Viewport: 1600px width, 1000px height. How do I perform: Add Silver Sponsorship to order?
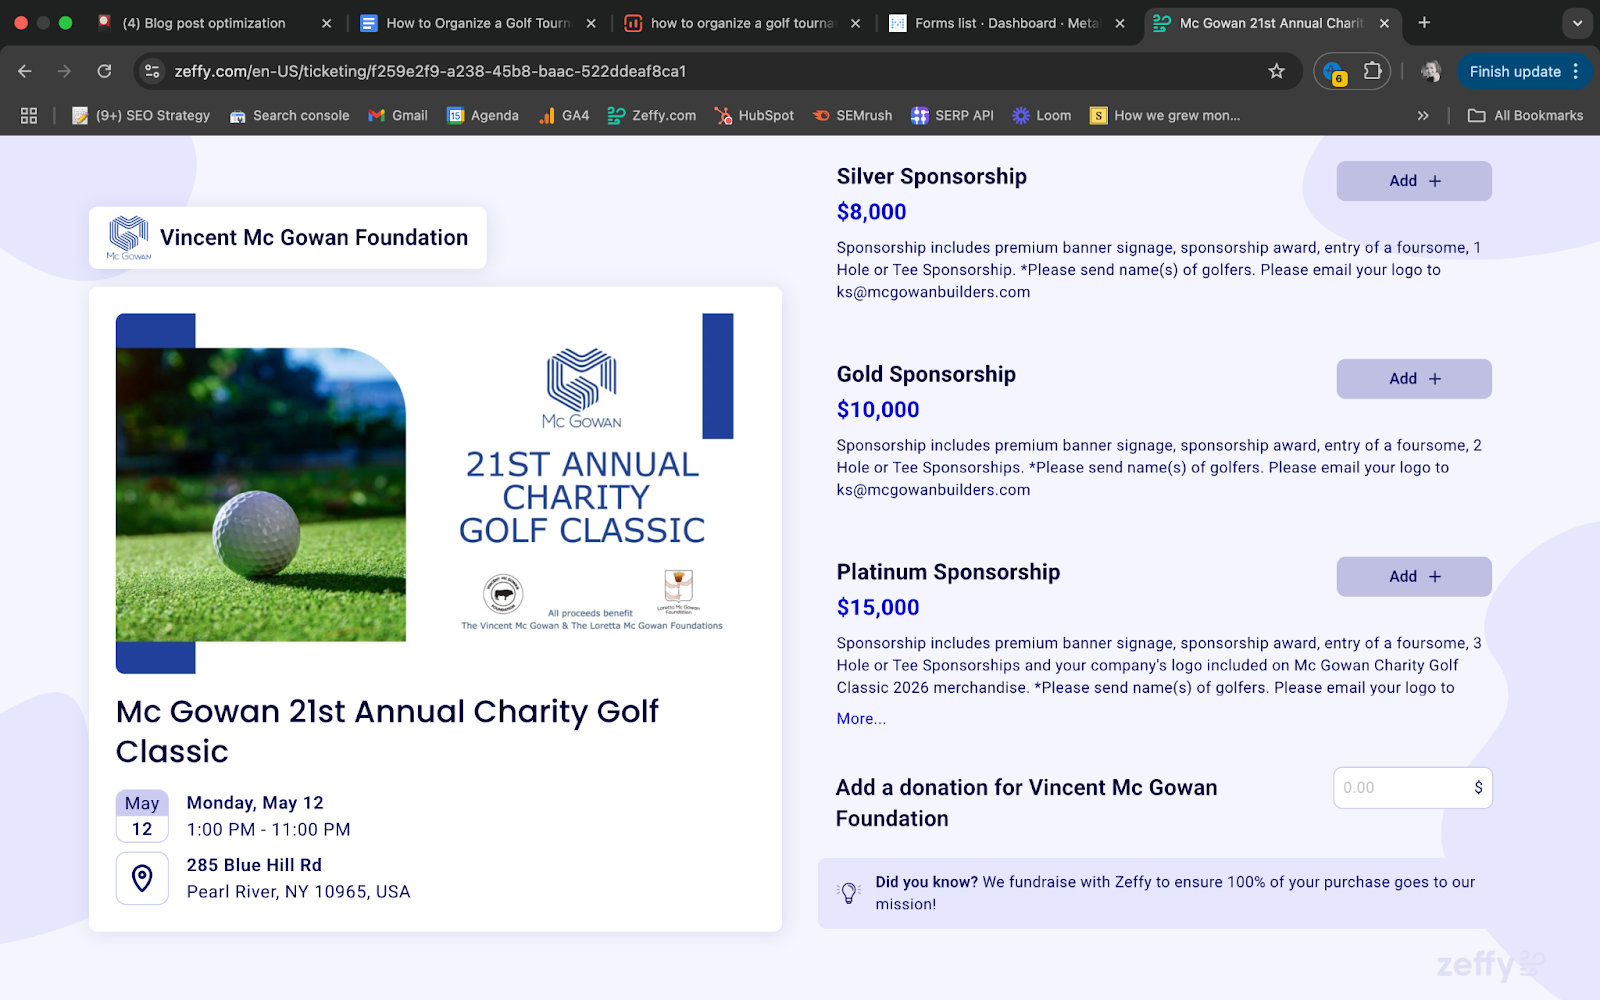(x=1414, y=181)
